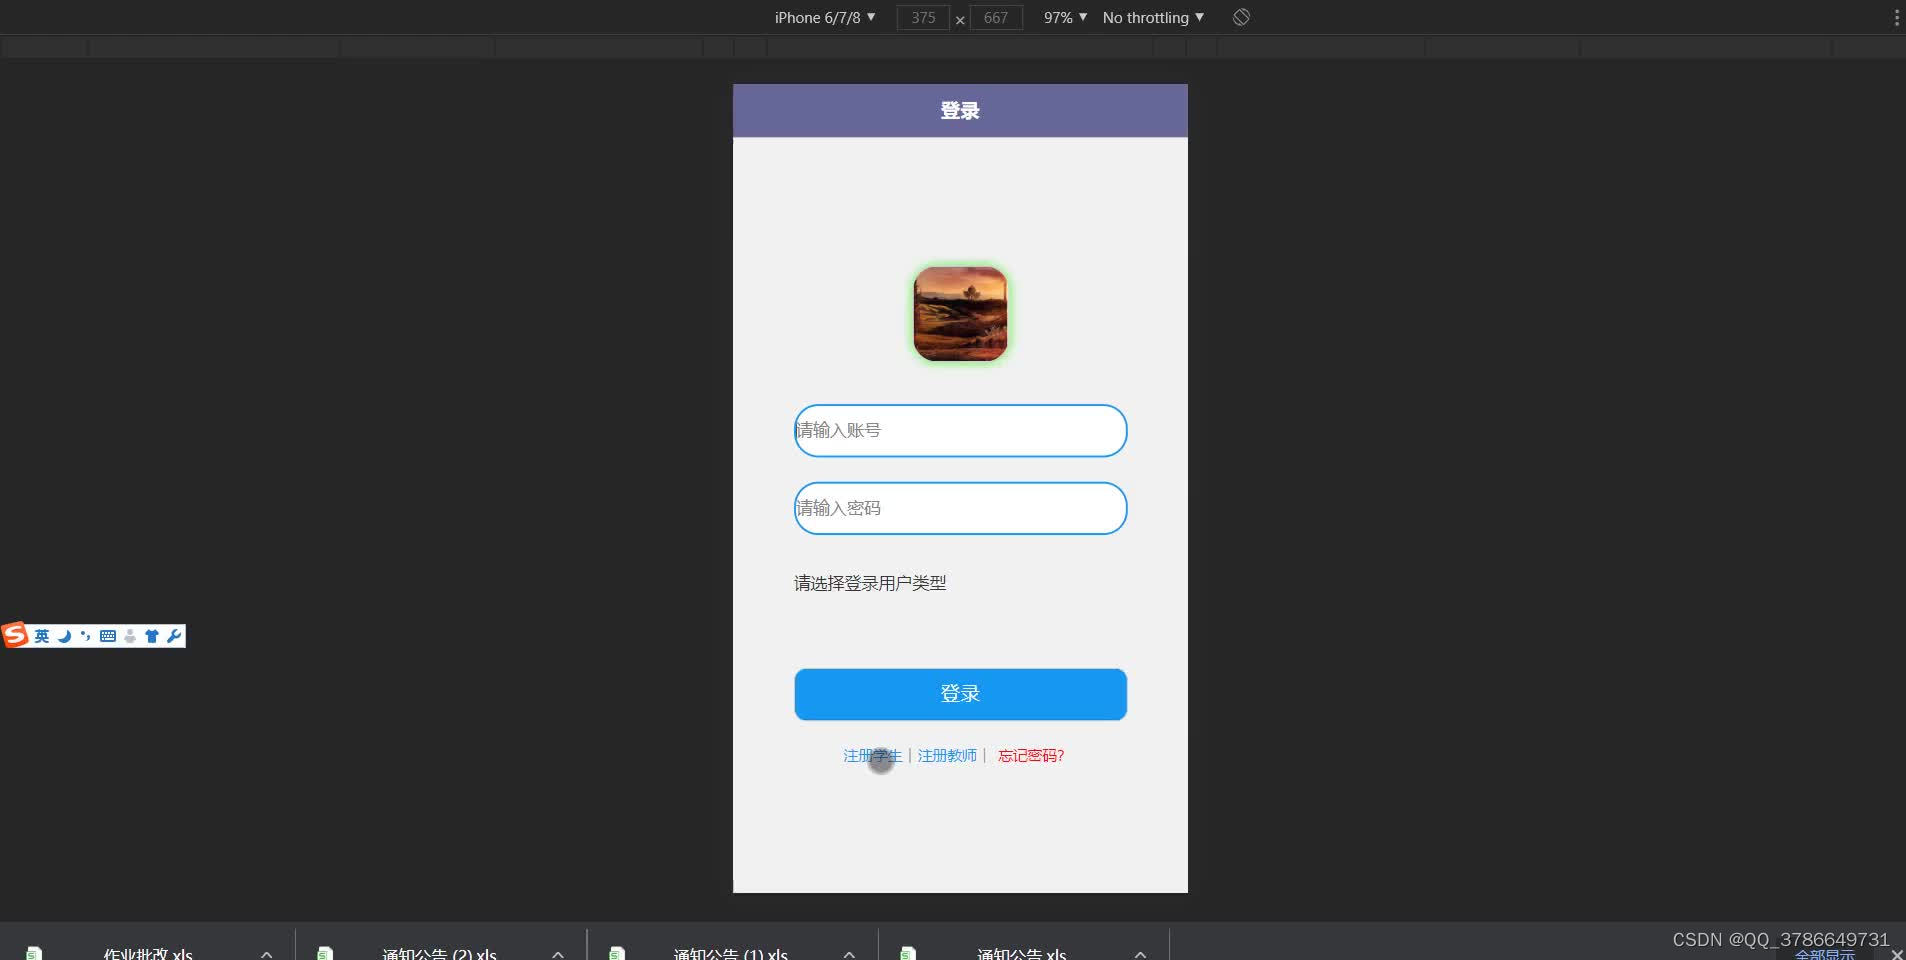1906x960 pixels.
Task: Open the 97% zoom dropdown
Action: pyautogui.click(x=1065, y=17)
